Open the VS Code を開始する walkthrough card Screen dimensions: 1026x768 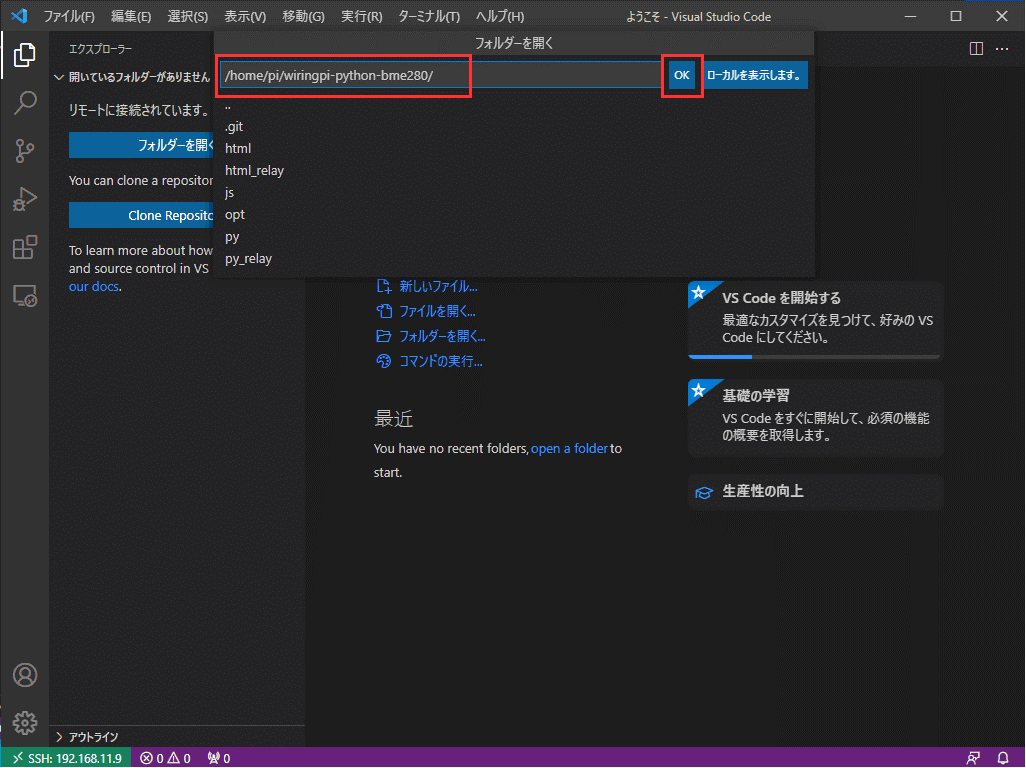815,320
